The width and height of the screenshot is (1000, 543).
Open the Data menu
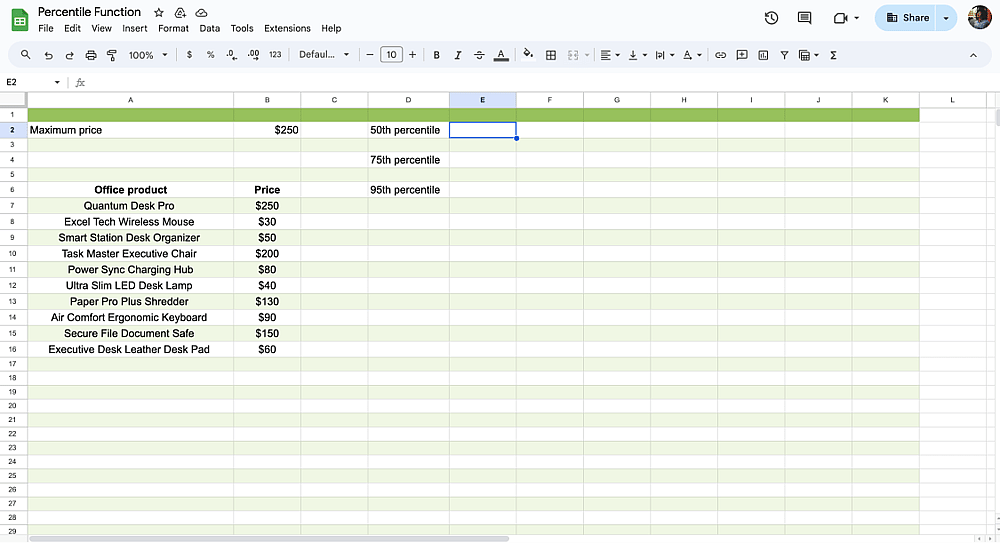(x=209, y=29)
